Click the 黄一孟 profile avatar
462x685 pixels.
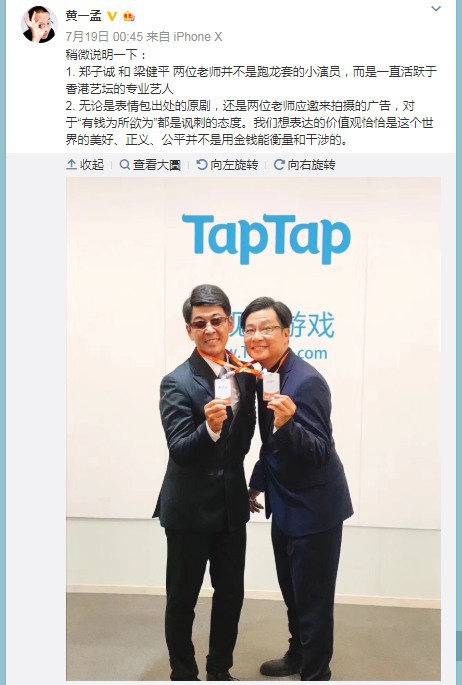(39, 24)
